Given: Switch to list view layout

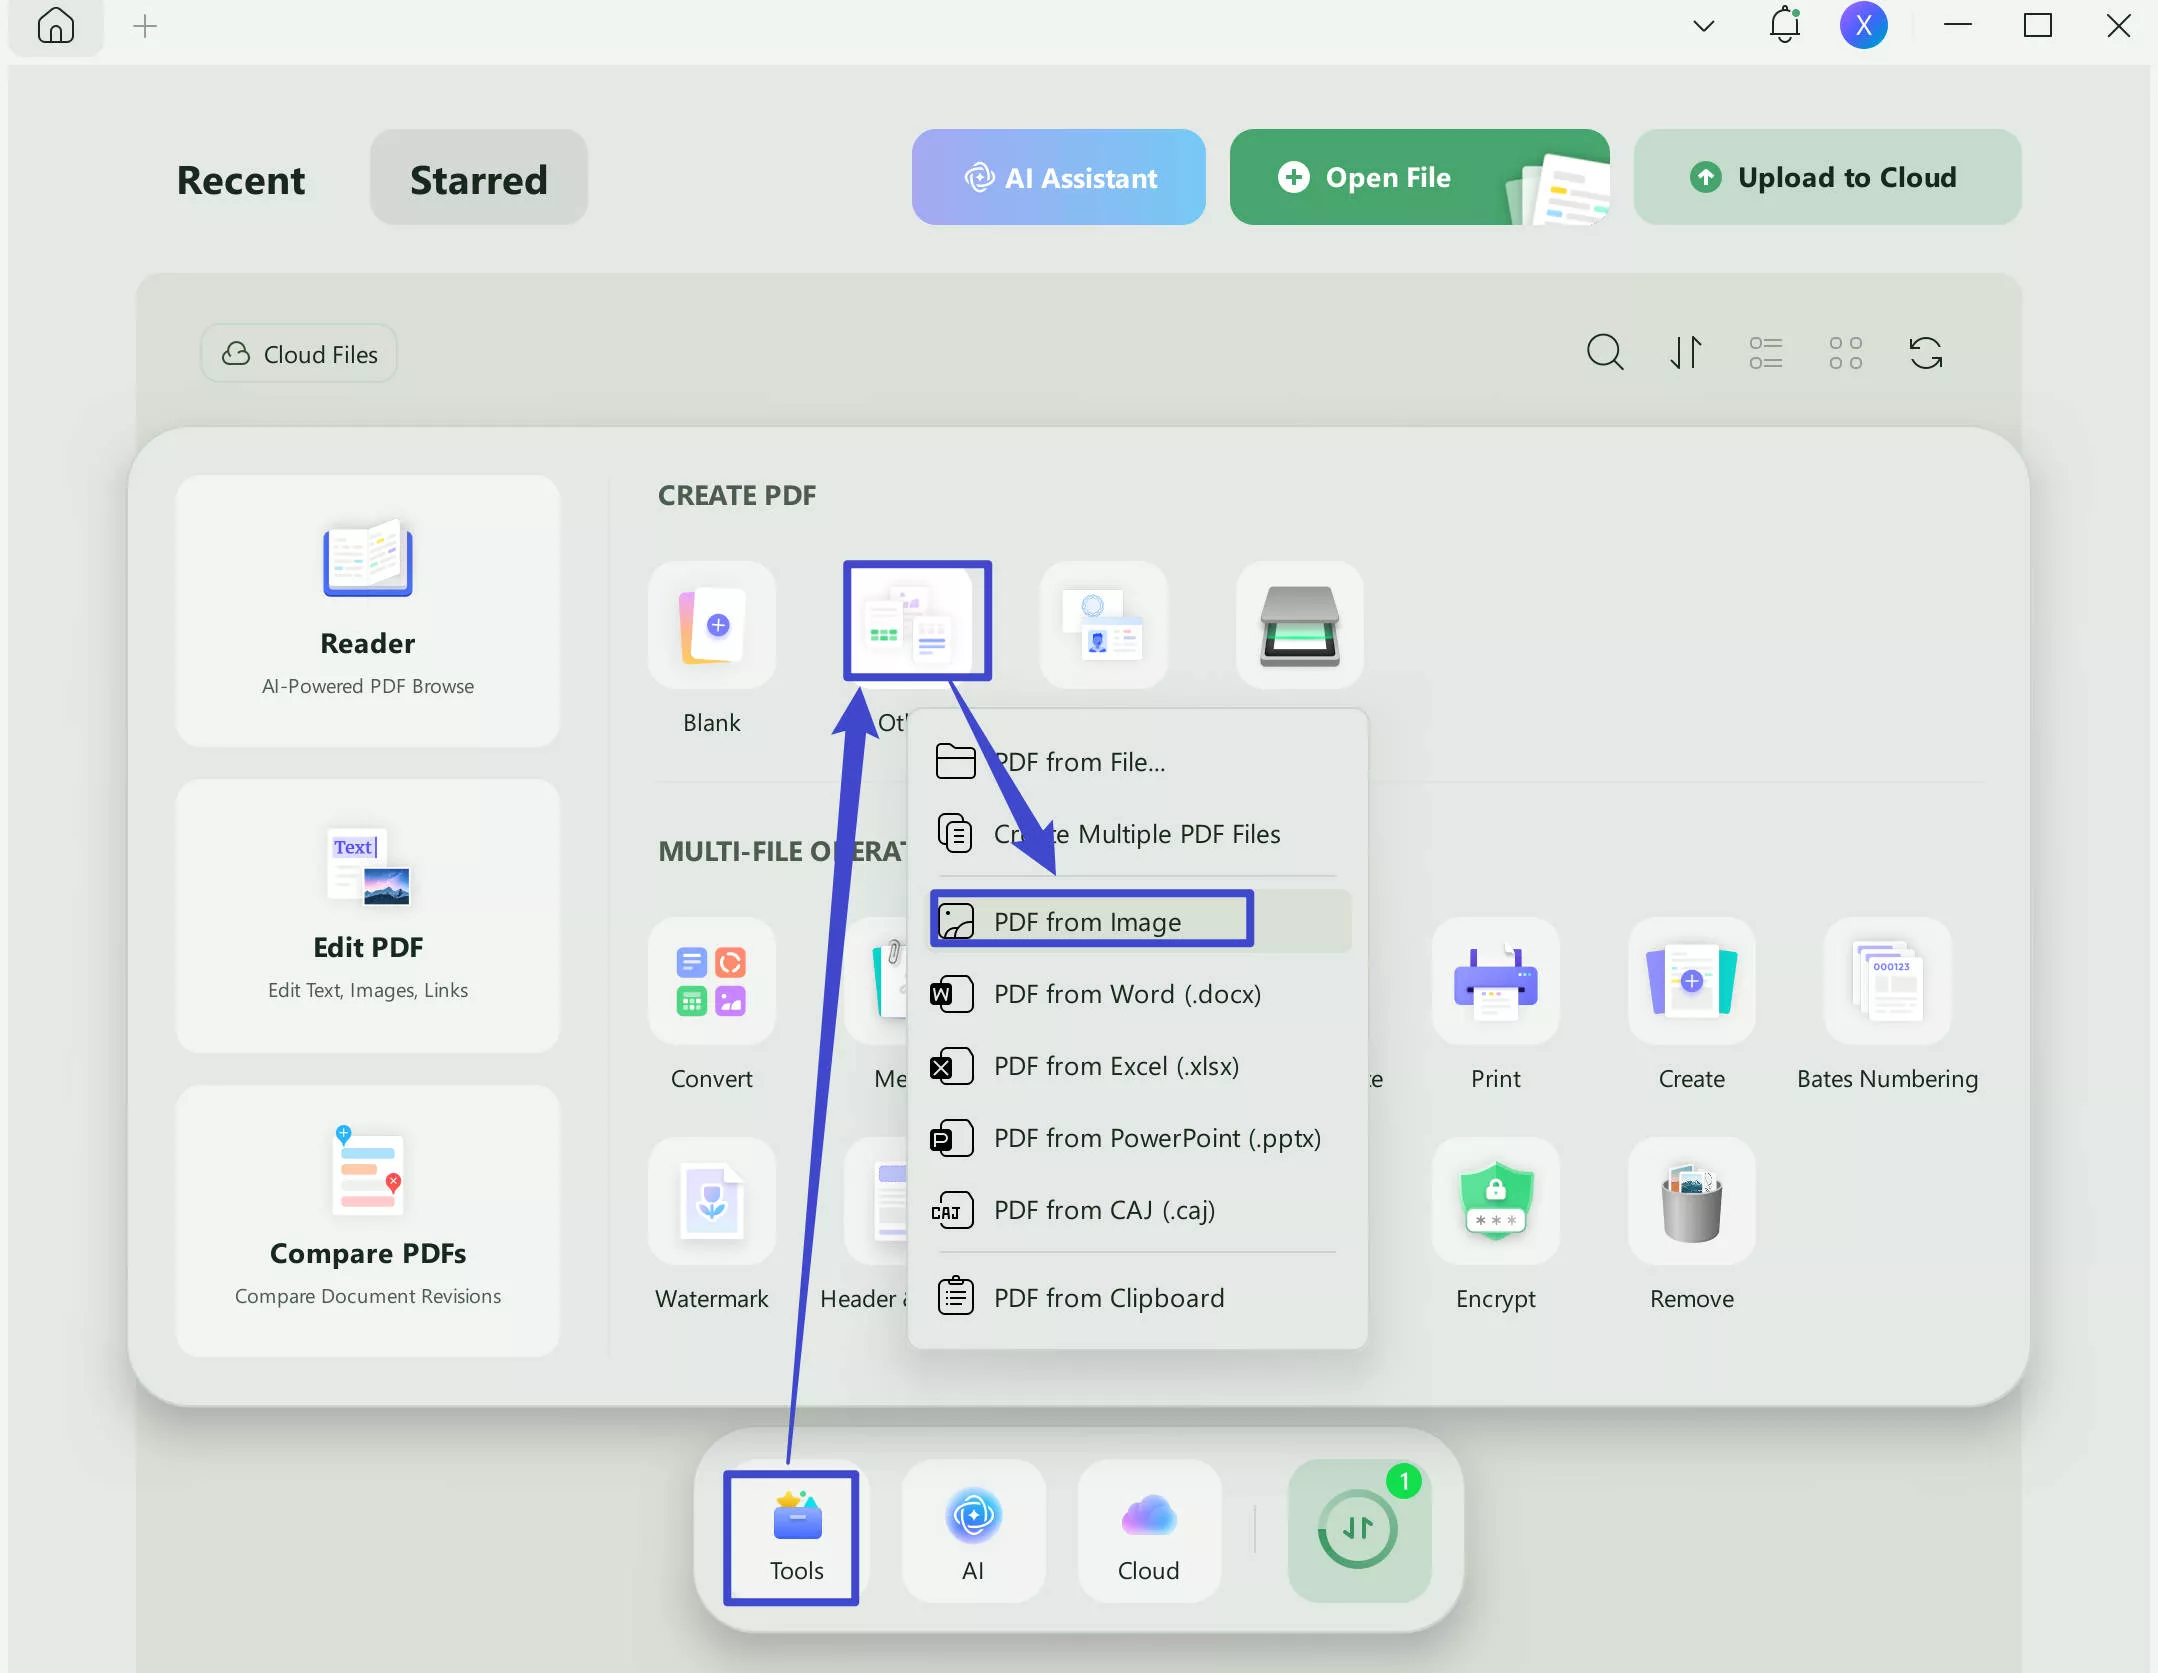Looking at the screenshot, I should pos(1765,353).
